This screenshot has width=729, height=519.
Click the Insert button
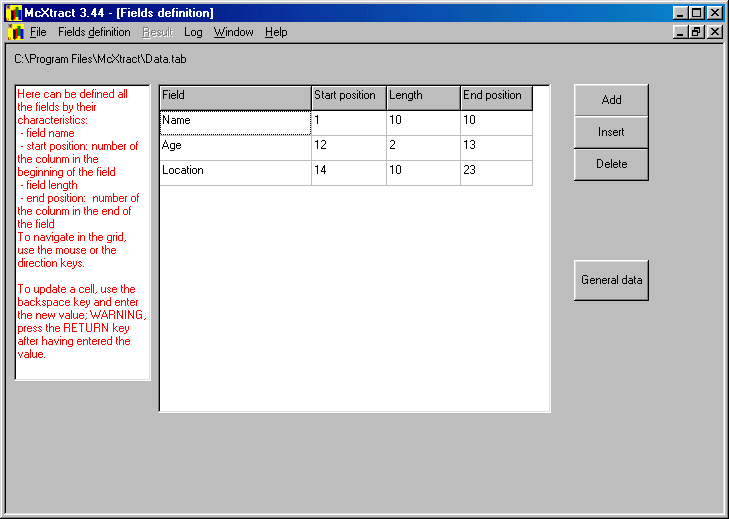[611, 132]
